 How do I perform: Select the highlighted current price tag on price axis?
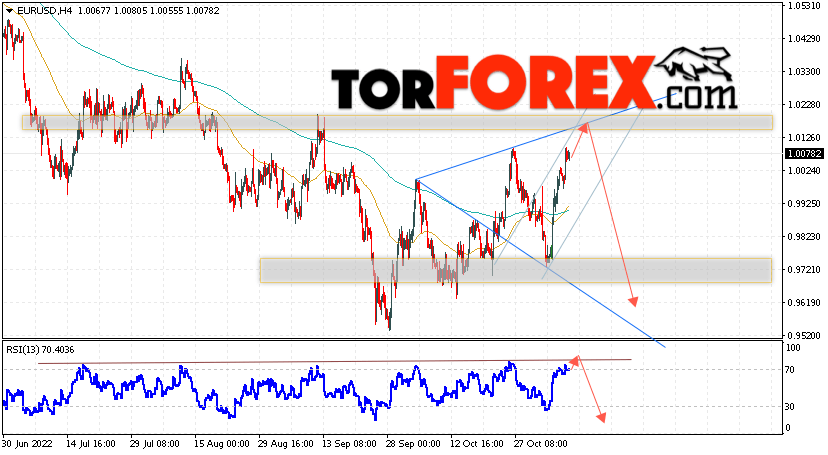(x=804, y=154)
